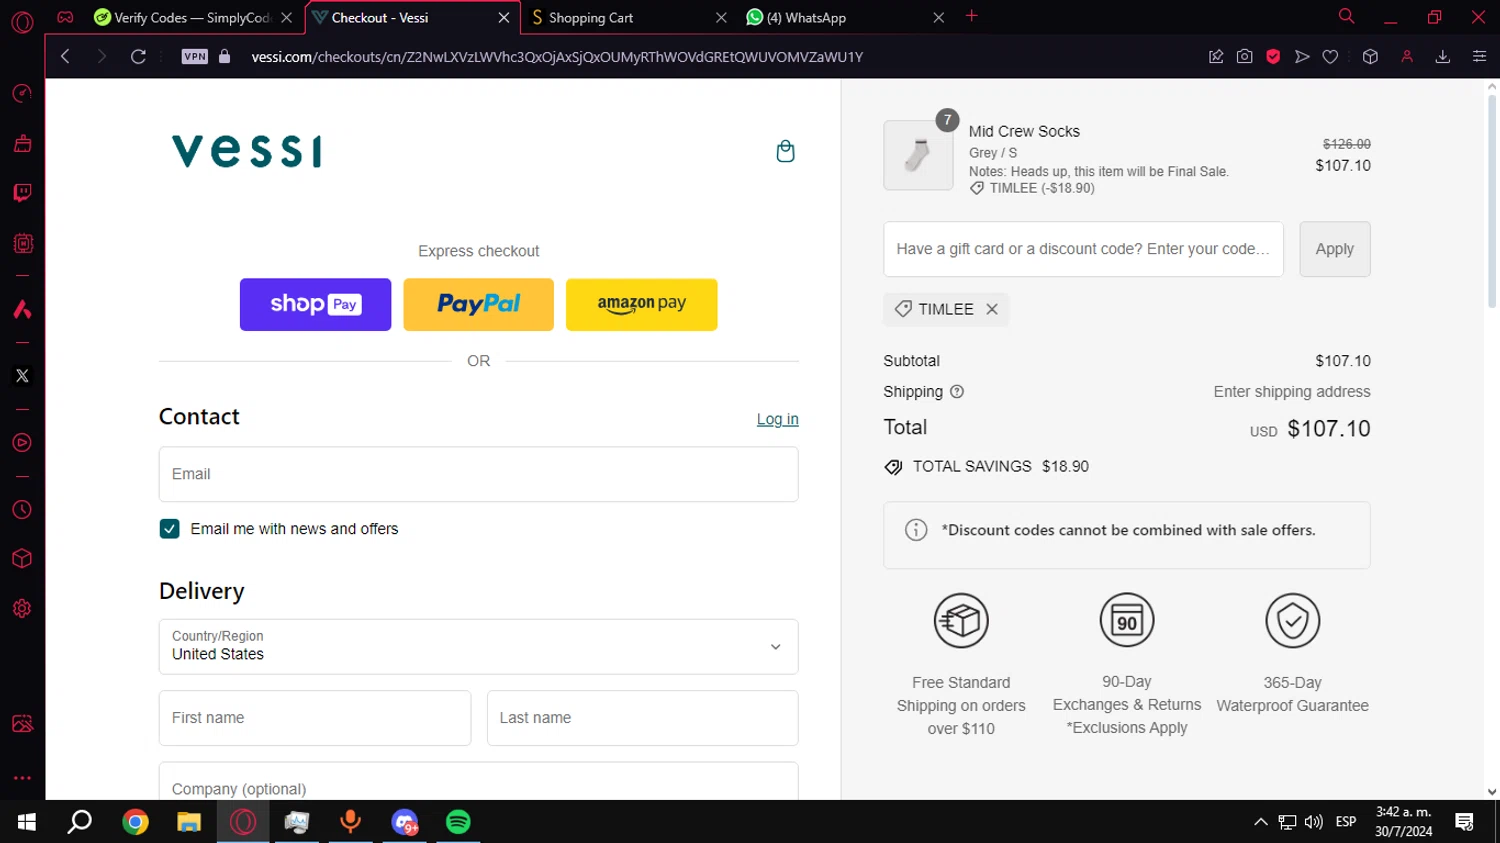Image resolution: width=1500 pixels, height=843 pixels.
Task: Open the Aria AI sidebar icon
Action: (x=22, y=309)
